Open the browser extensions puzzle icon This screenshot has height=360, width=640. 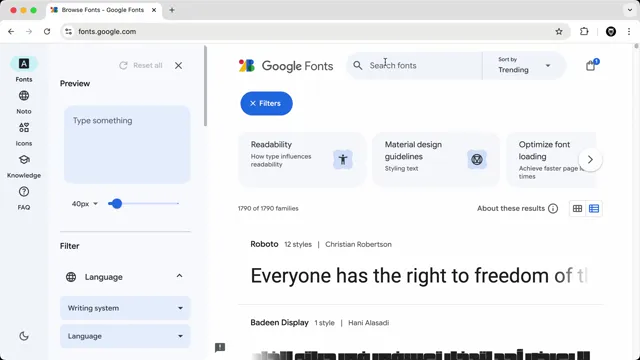point(584,31)
